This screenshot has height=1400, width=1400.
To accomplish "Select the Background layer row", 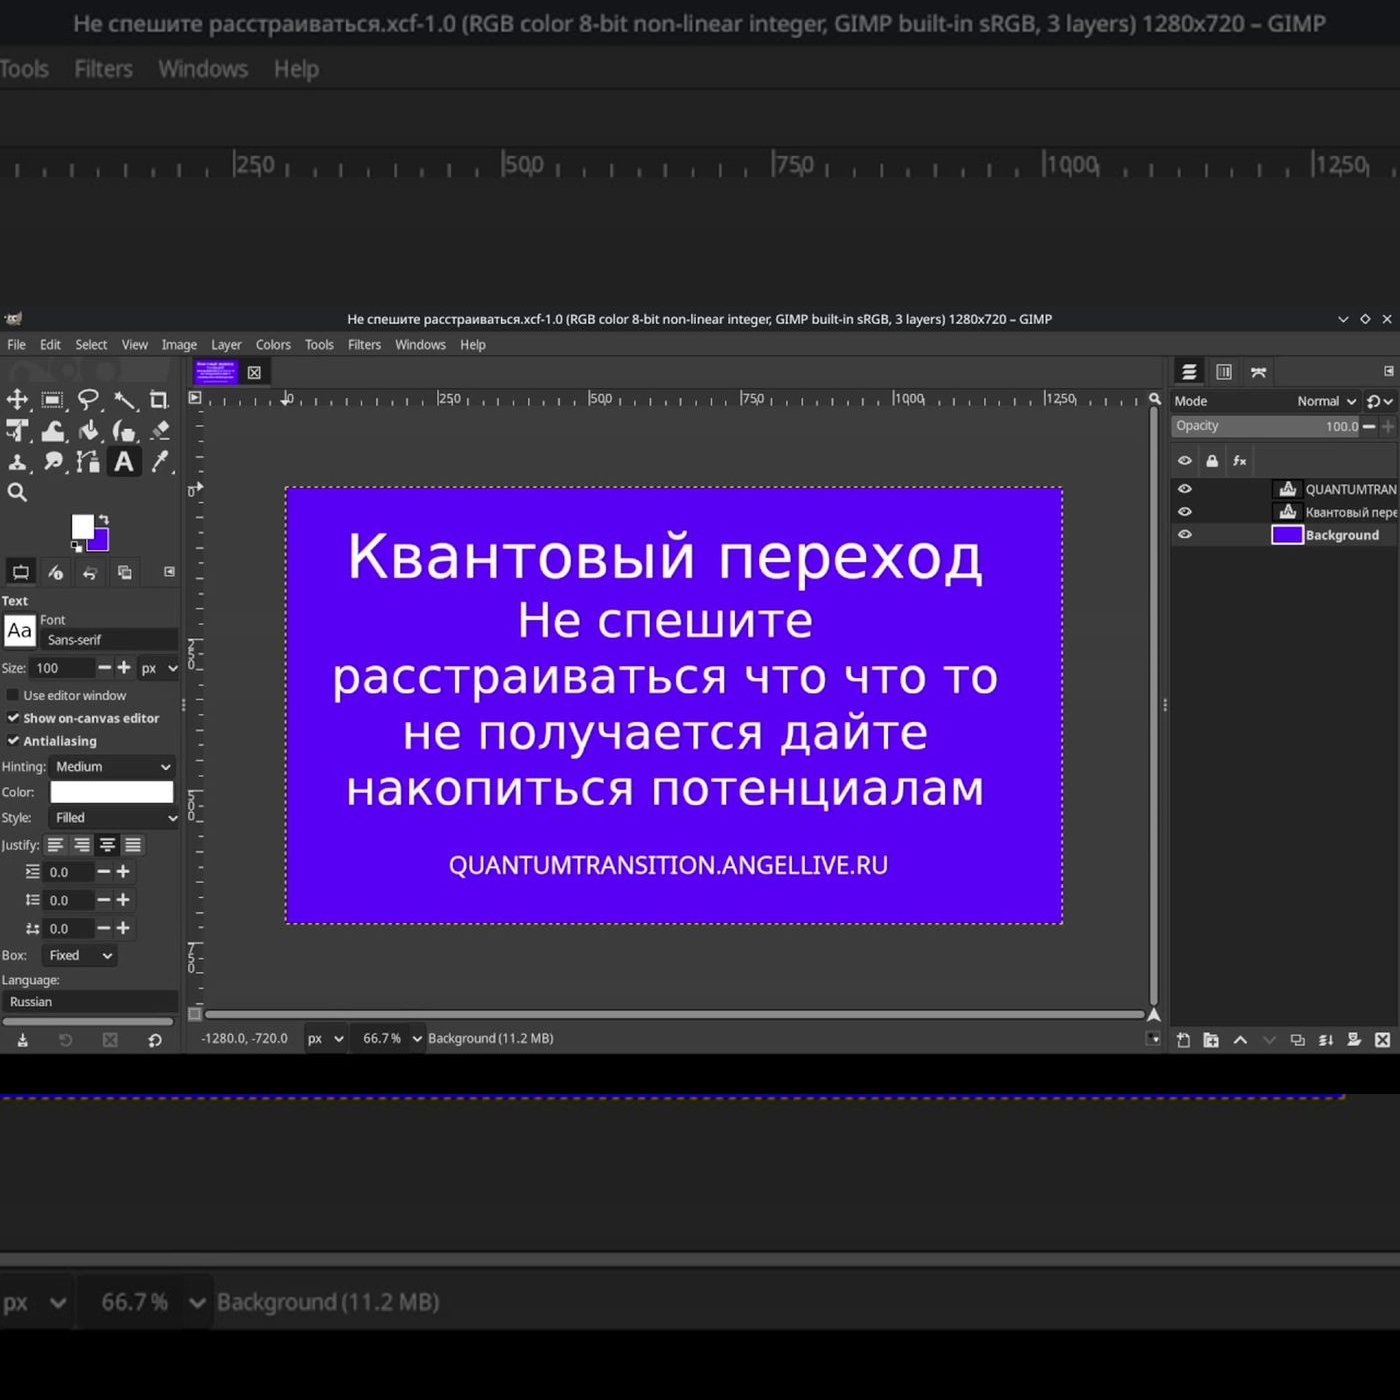I will coord(1284,535).
